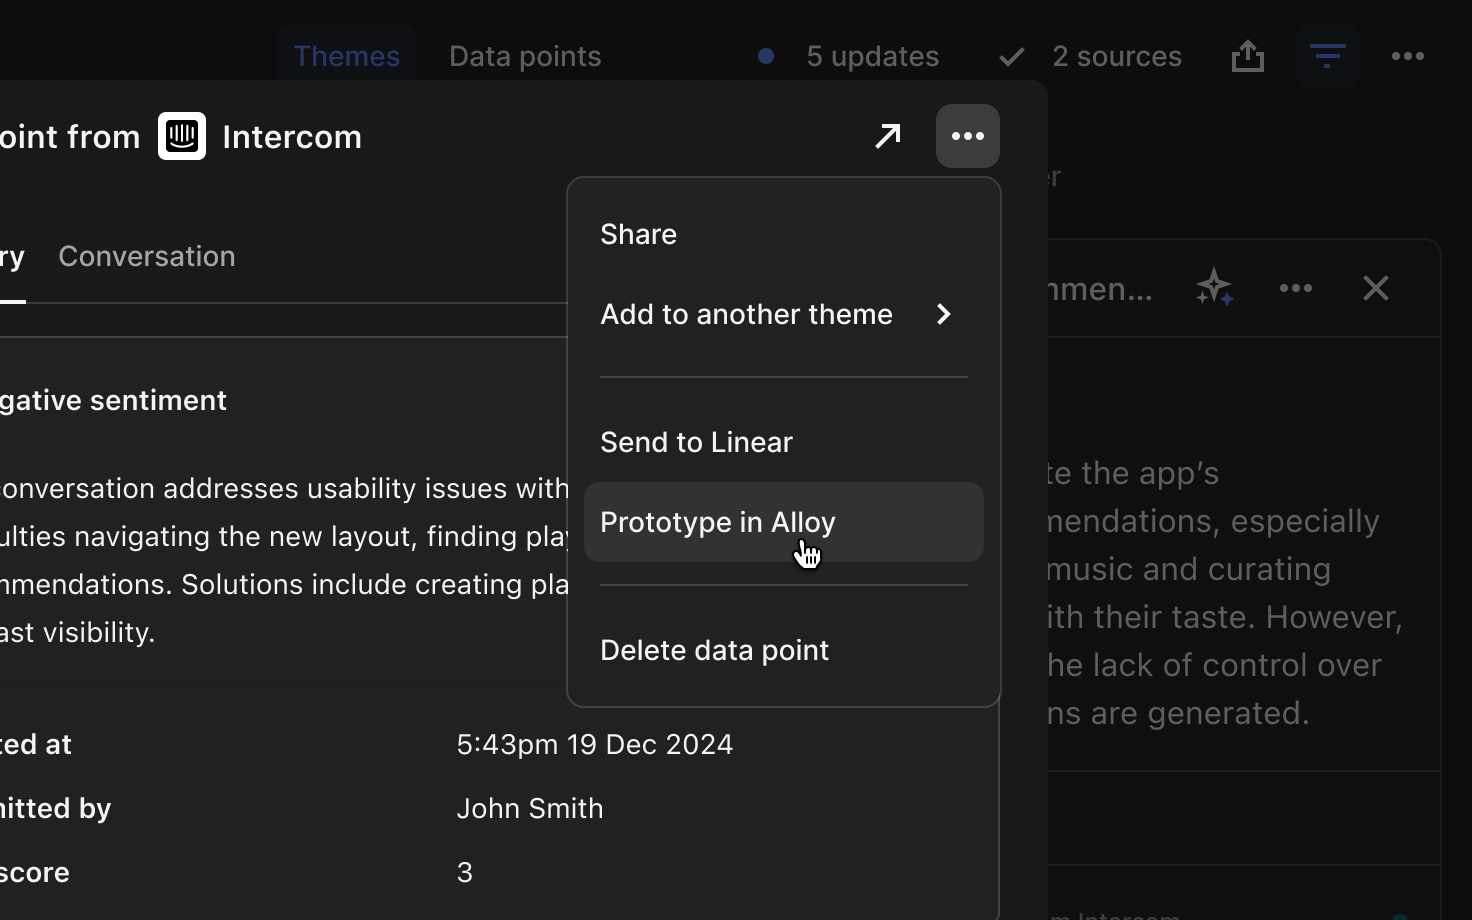The width and height of the screenshot is (1472, 920).
Task: Click the date 5:43pm 19 Dec 2024
Action: 595,744
